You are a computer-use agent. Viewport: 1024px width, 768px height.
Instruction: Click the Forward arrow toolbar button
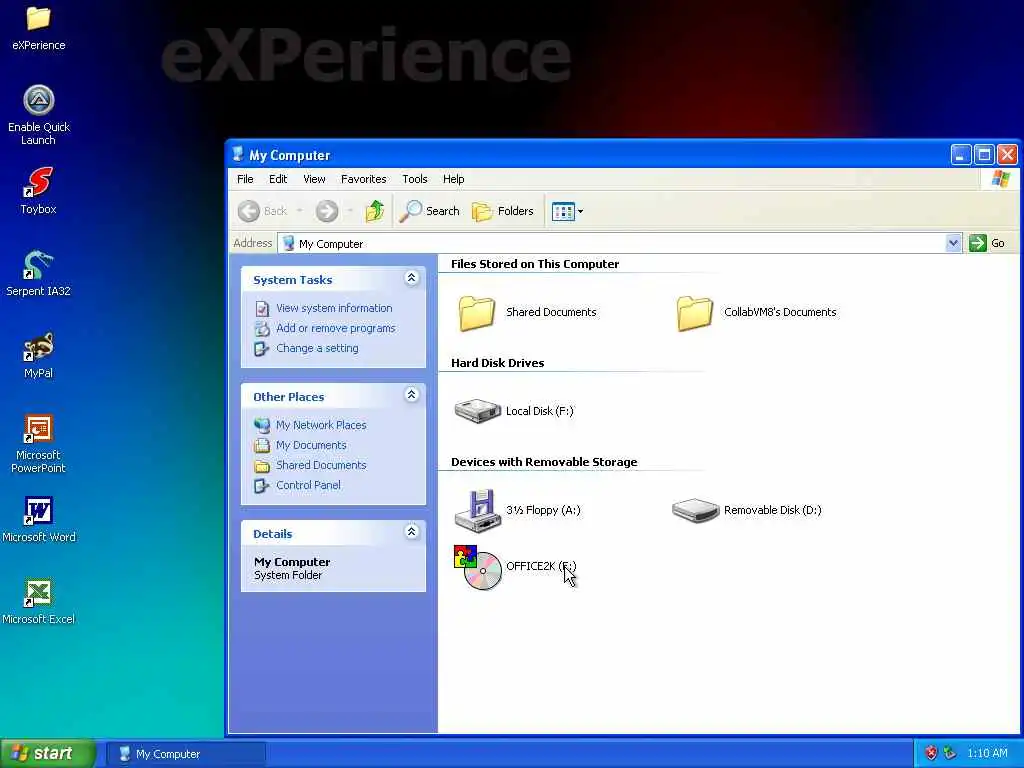[x=327, y=211]
